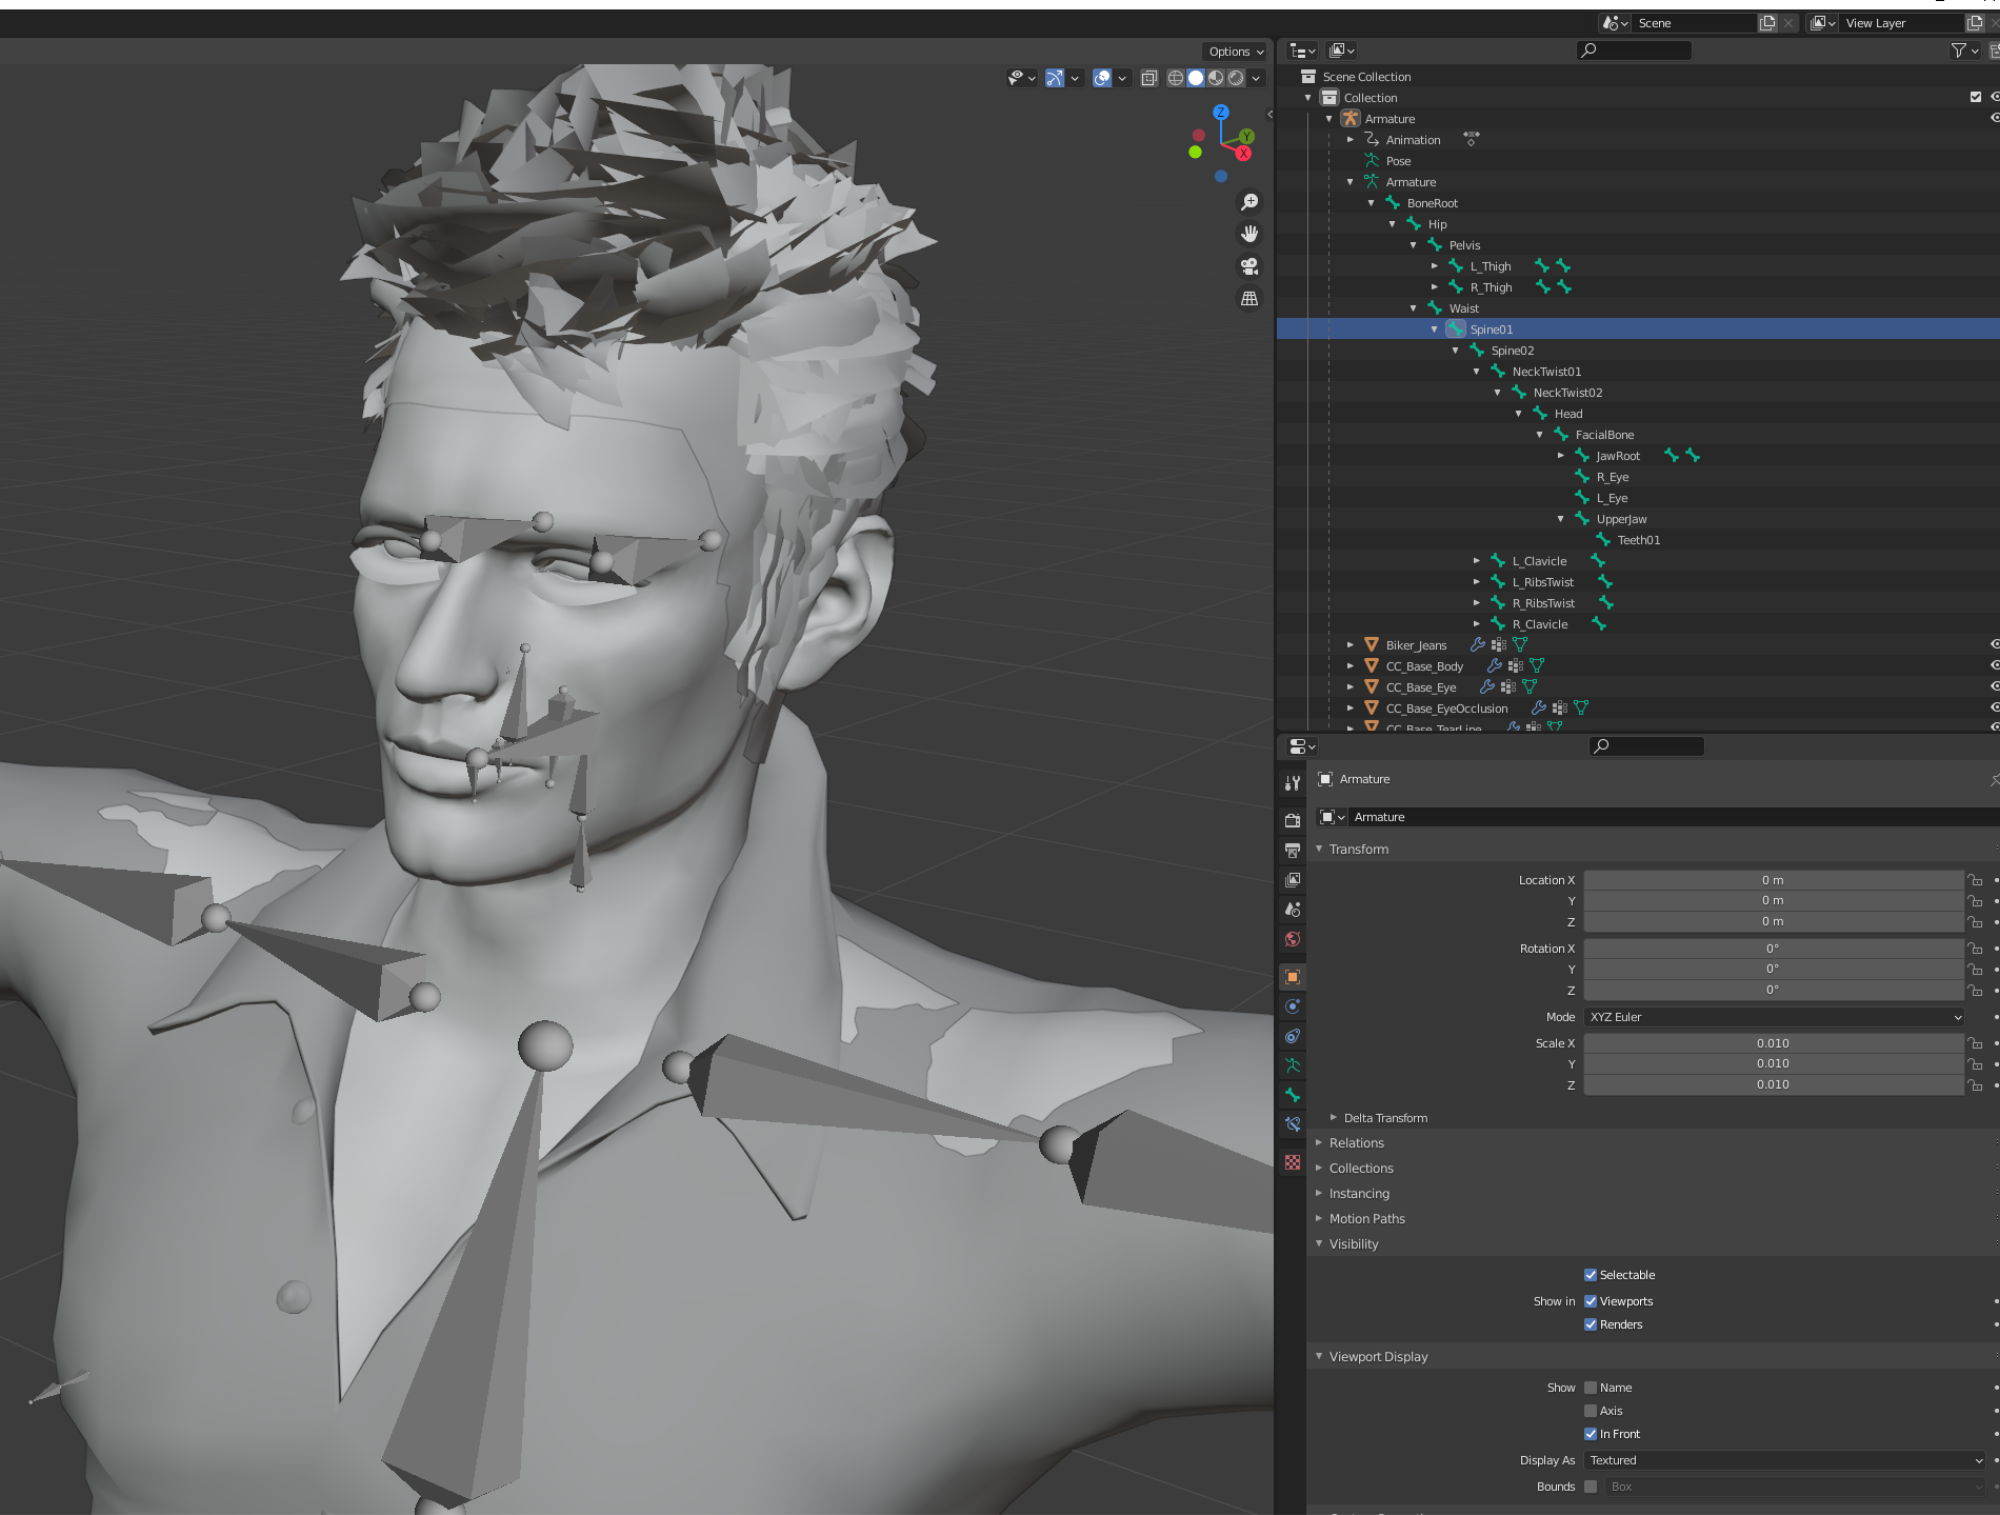The image size is (2000, 1515).
Task: Toggle In Front checkbox
Action: click(1590, 1433)
